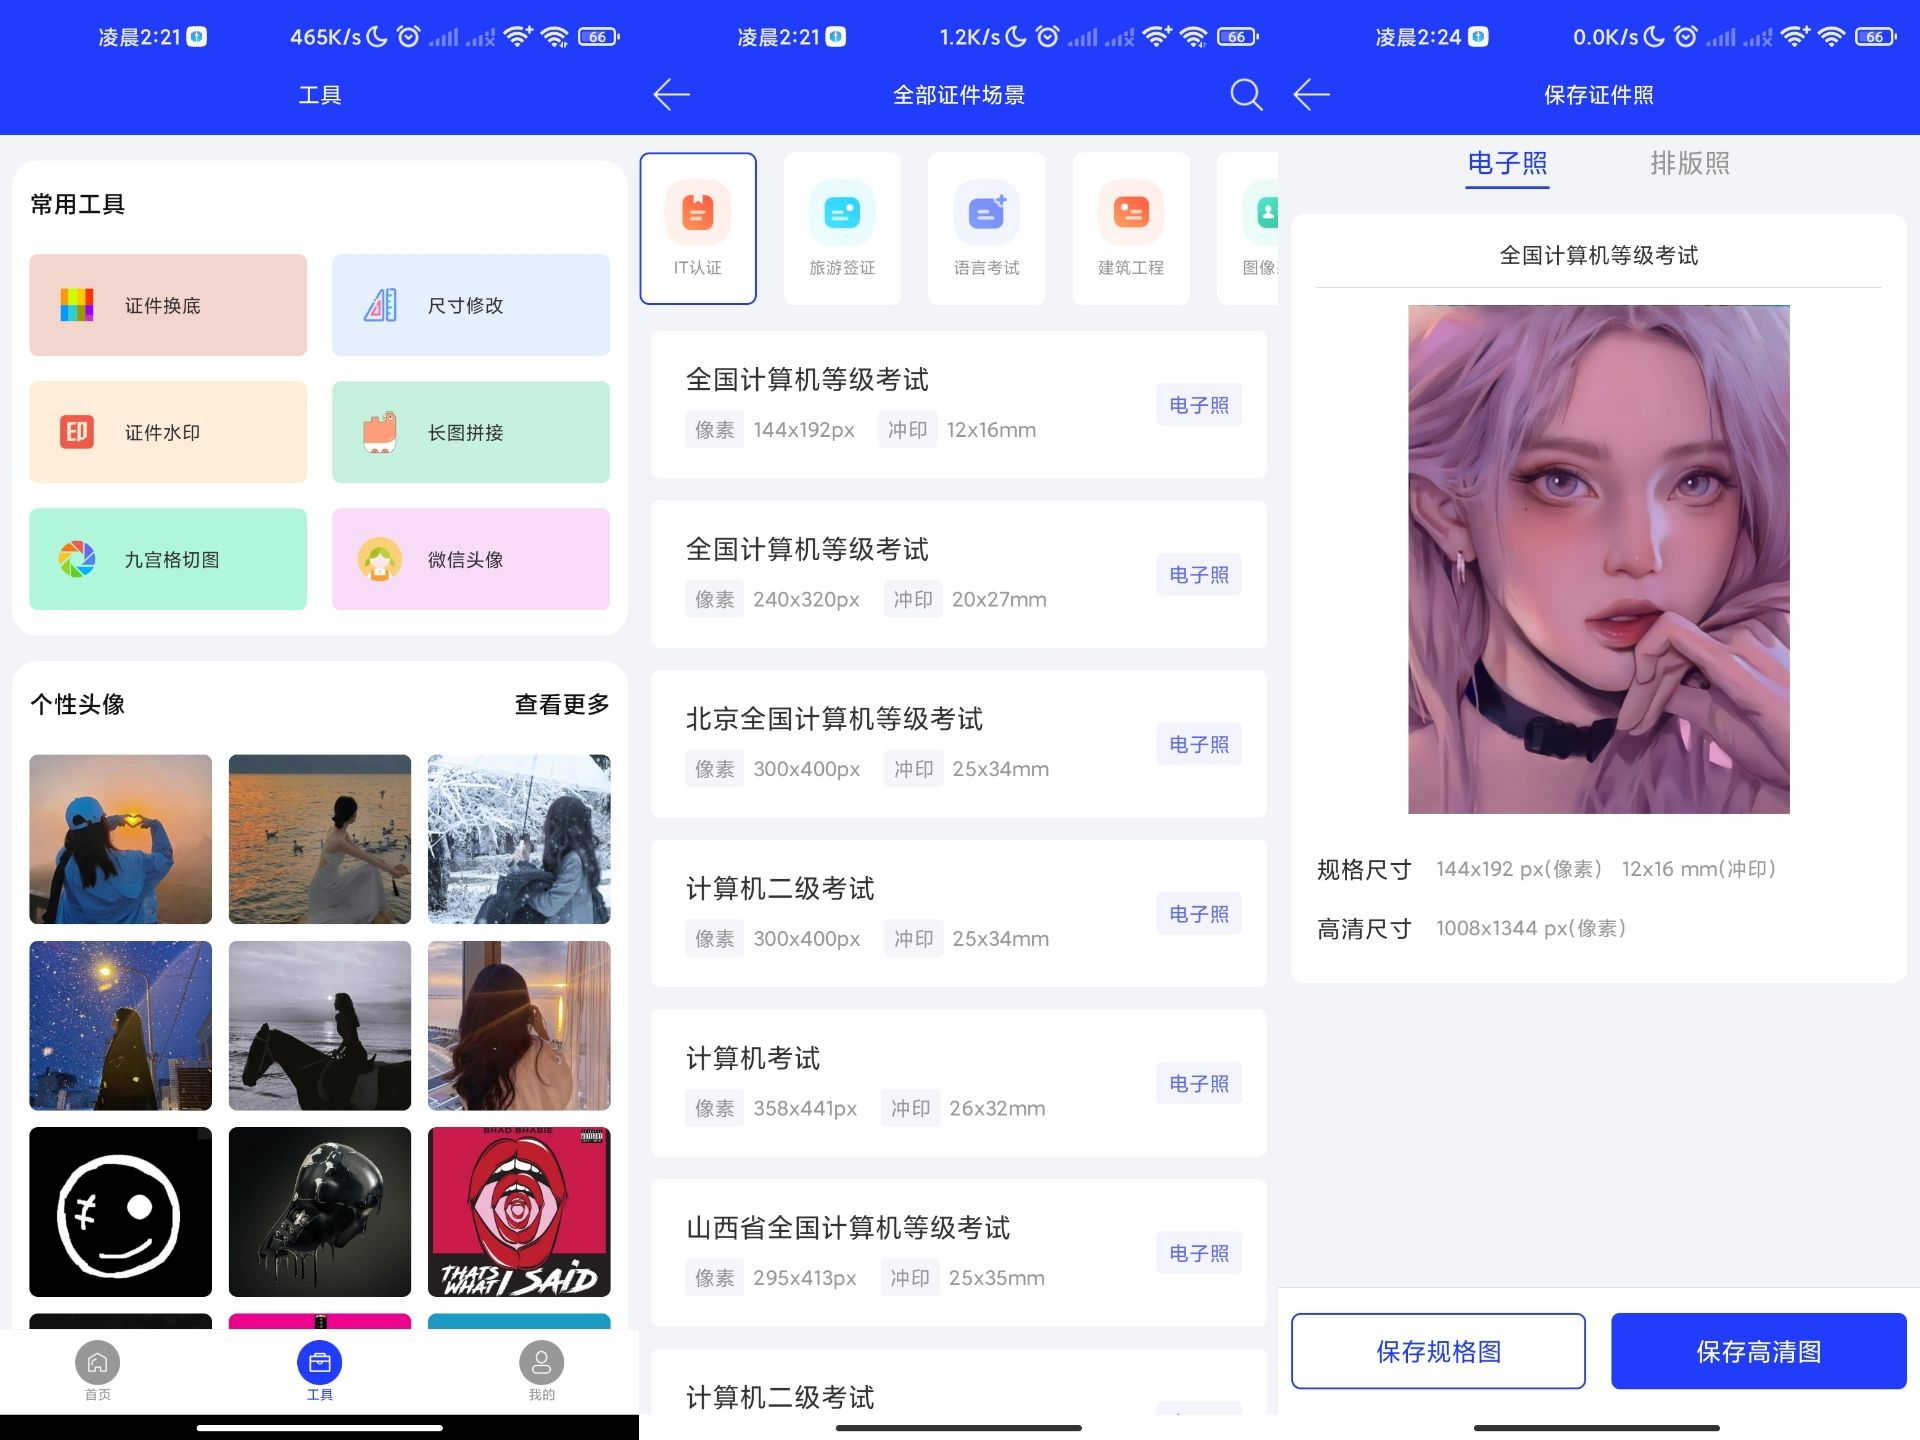Go back from the 保存证件照 screen
The width and height of the screenshot is (1920, 1440).
pyautogui.click(x=1311, y=95)
